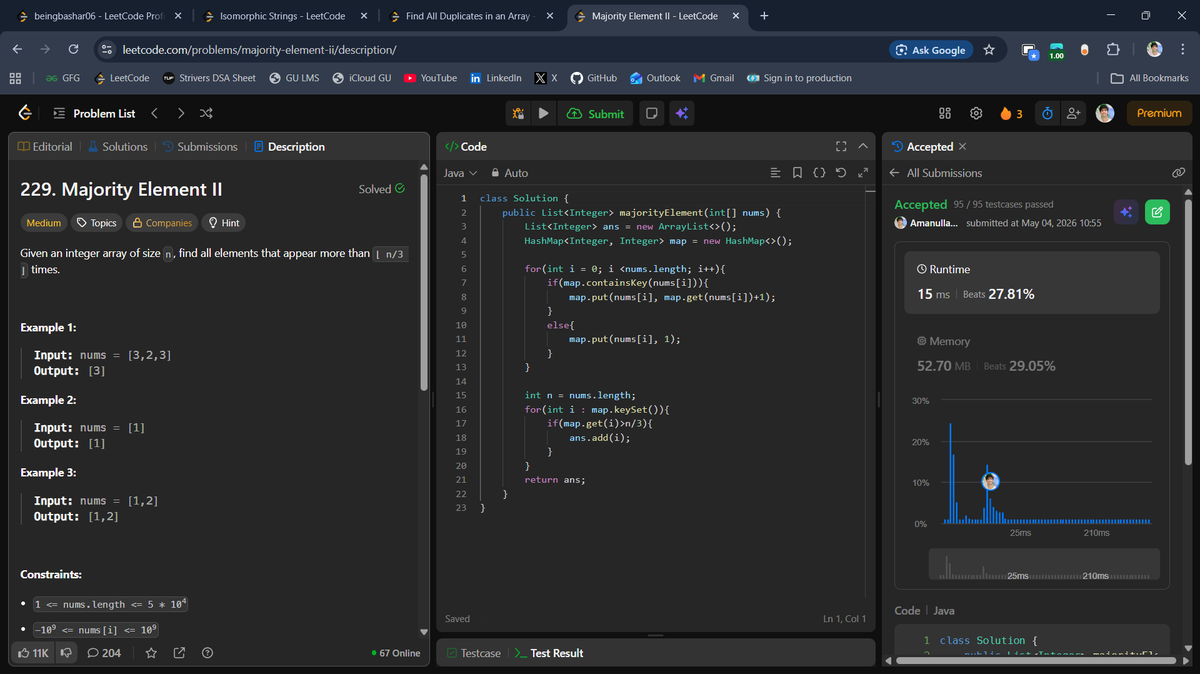Click the Topics tag

coord(96,223)
